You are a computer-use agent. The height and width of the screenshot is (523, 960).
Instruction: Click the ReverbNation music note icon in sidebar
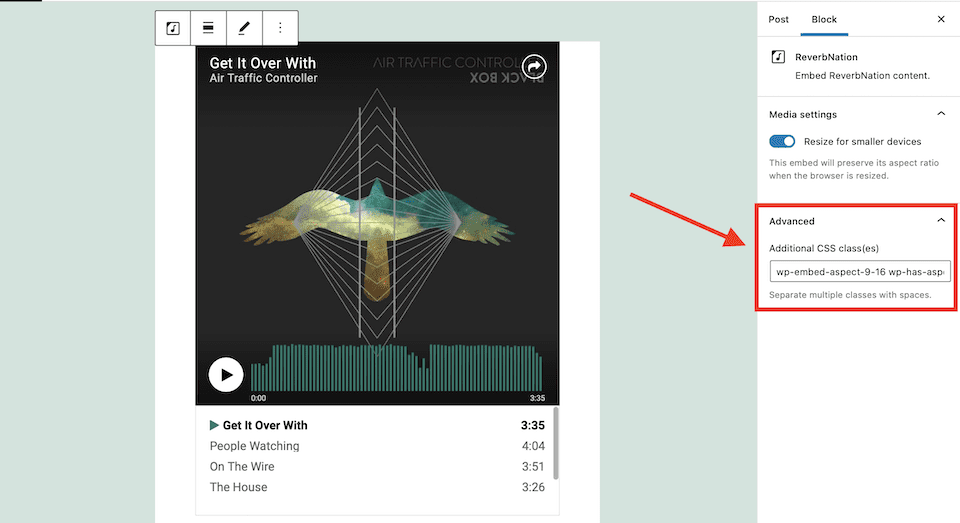[778, 57]
